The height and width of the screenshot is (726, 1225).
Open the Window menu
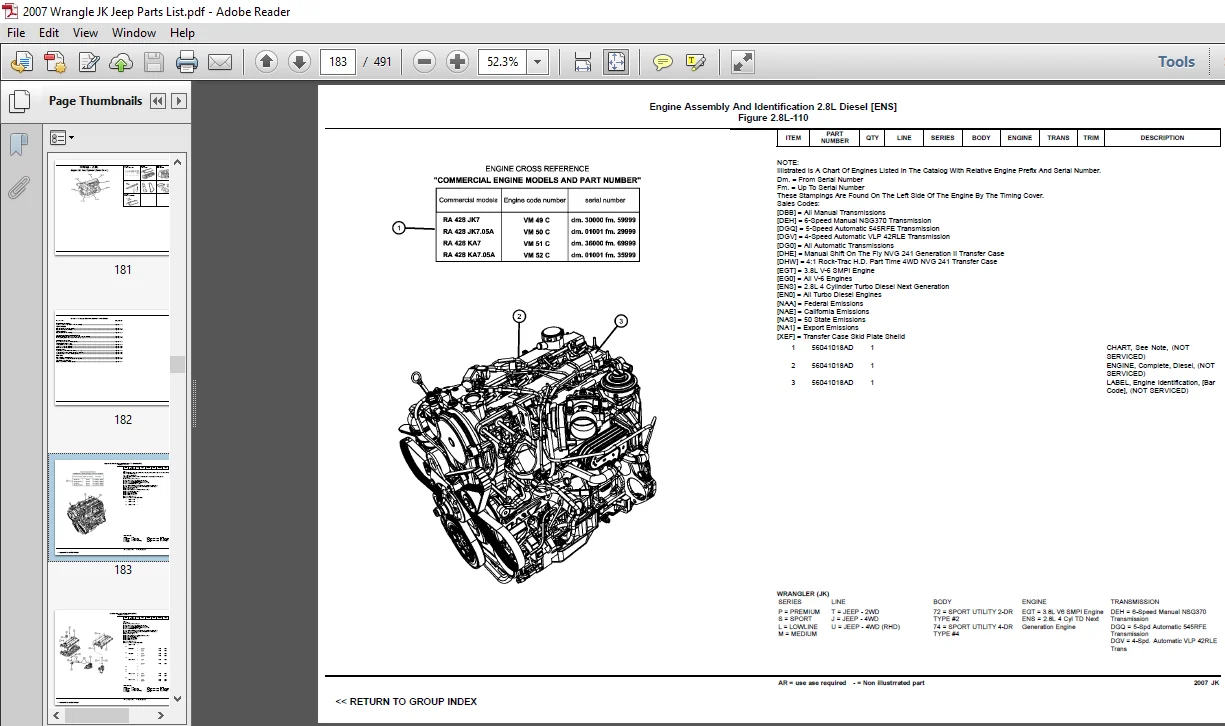click(134, 32)
